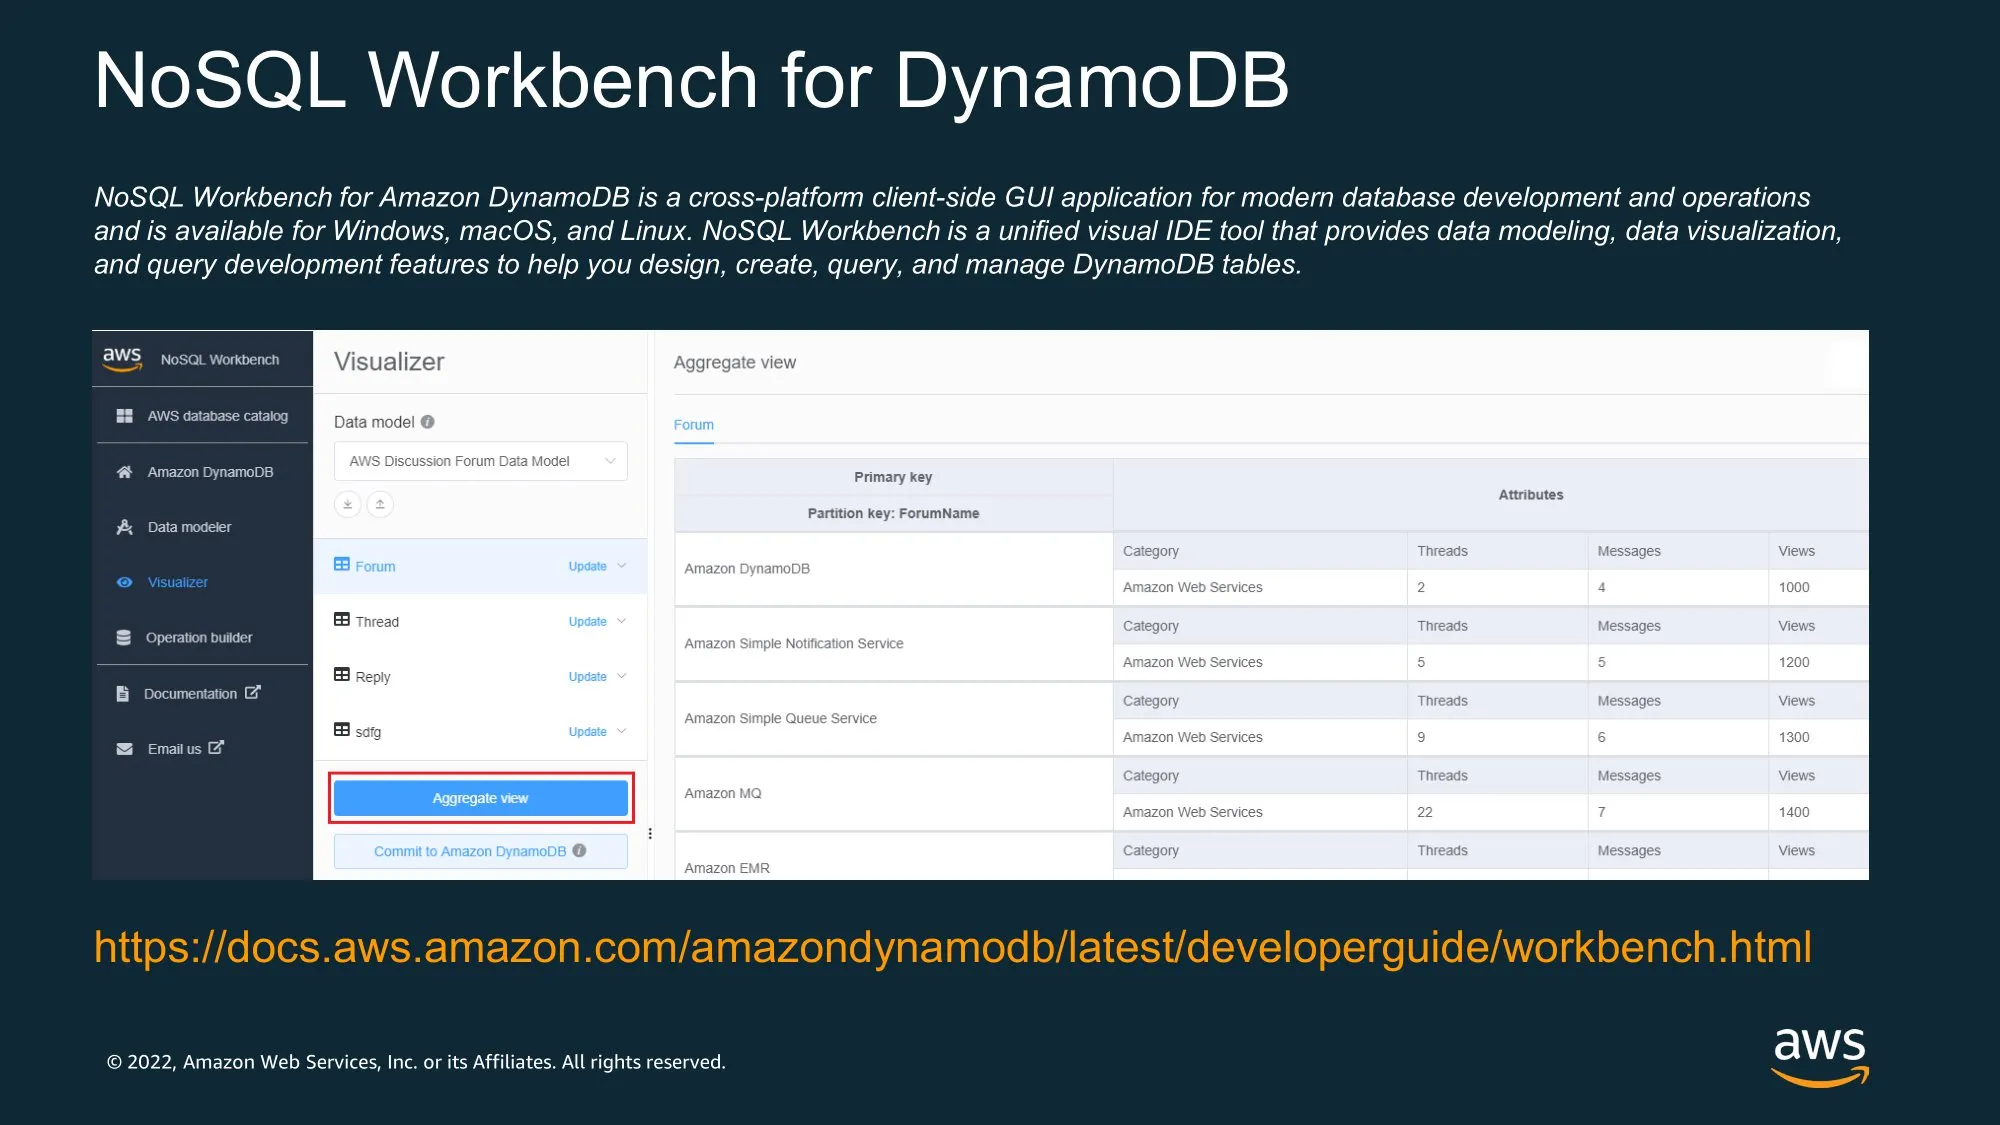Expand the chevron beside Thread Update
This screenshot has width=2000, height=1125.
622,621
